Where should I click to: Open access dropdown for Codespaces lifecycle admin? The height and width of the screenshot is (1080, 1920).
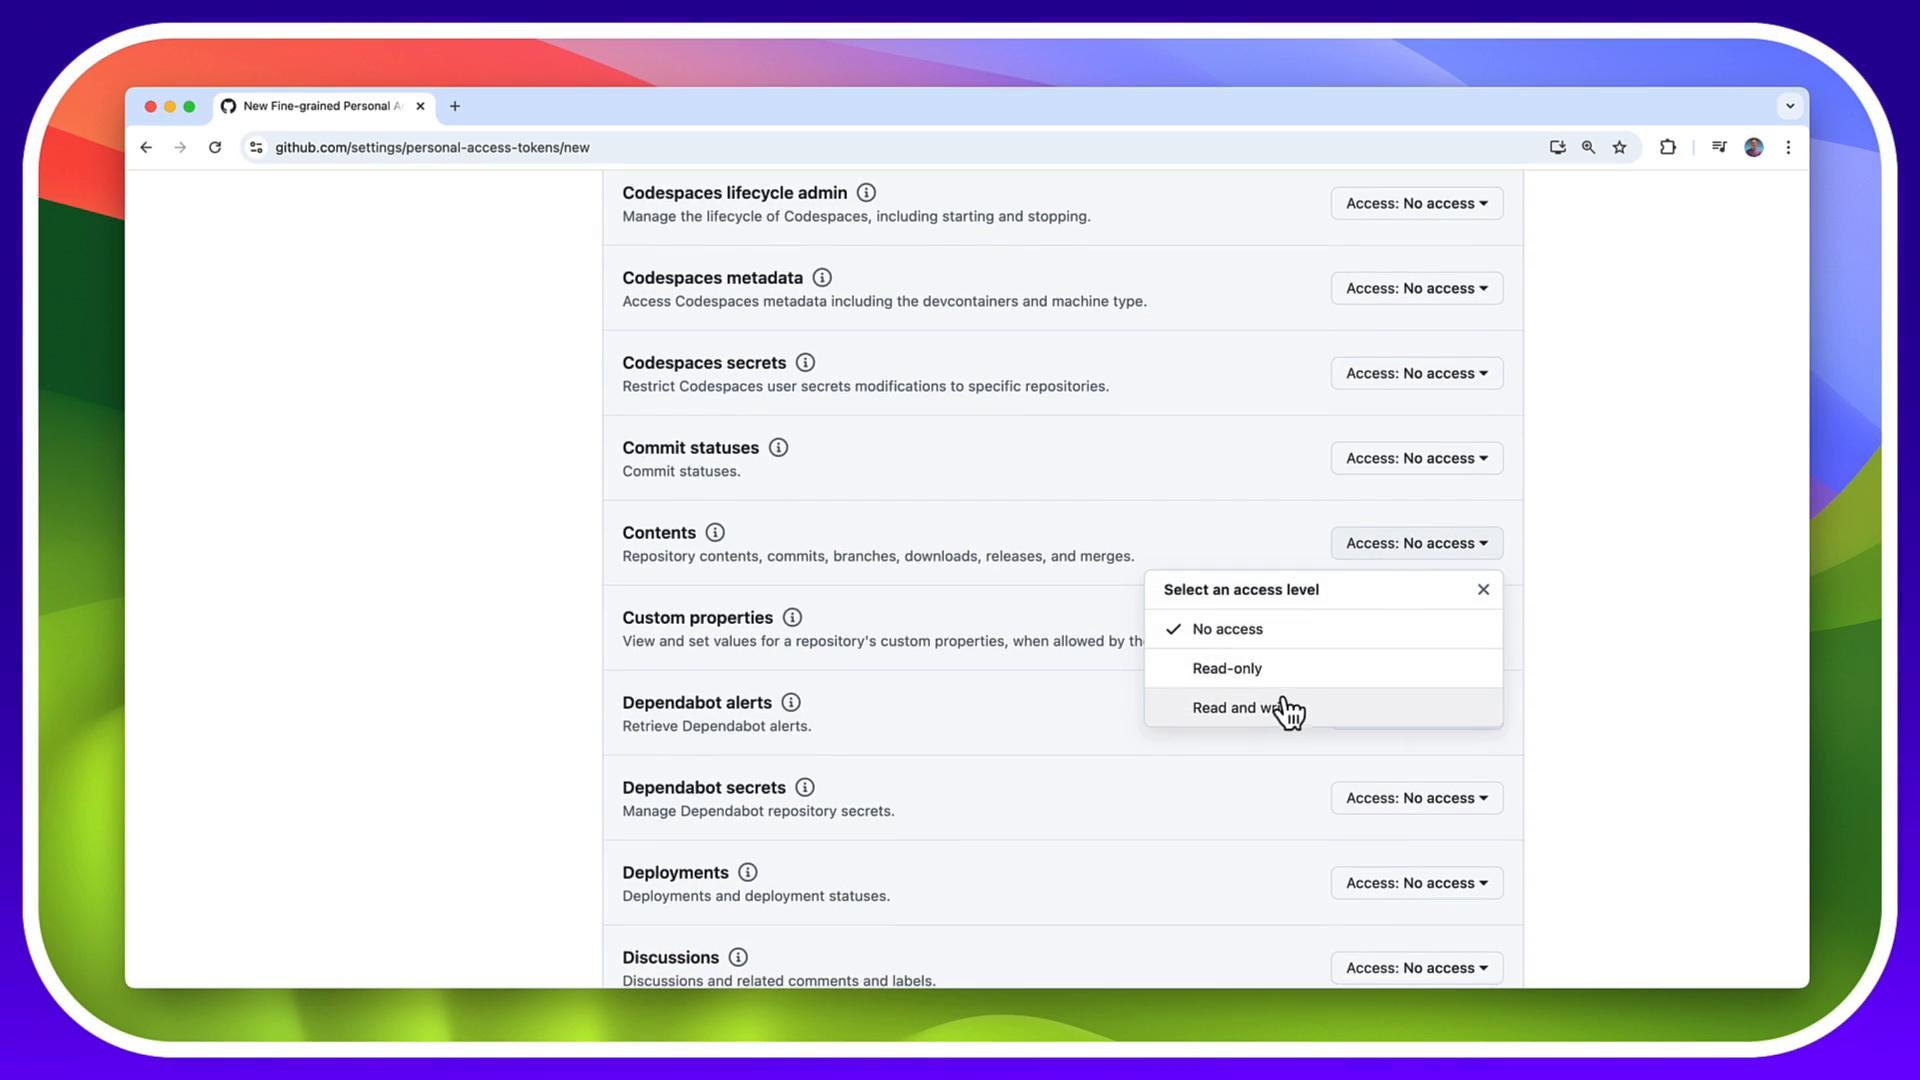(1417, 204)
